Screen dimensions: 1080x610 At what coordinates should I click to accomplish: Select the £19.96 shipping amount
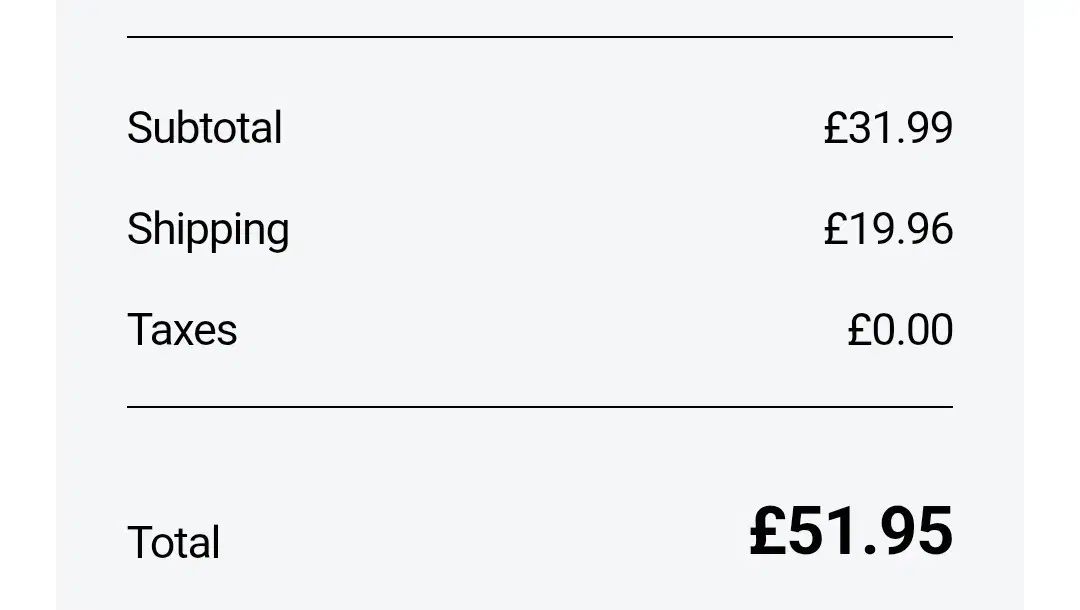click(888, 229)
